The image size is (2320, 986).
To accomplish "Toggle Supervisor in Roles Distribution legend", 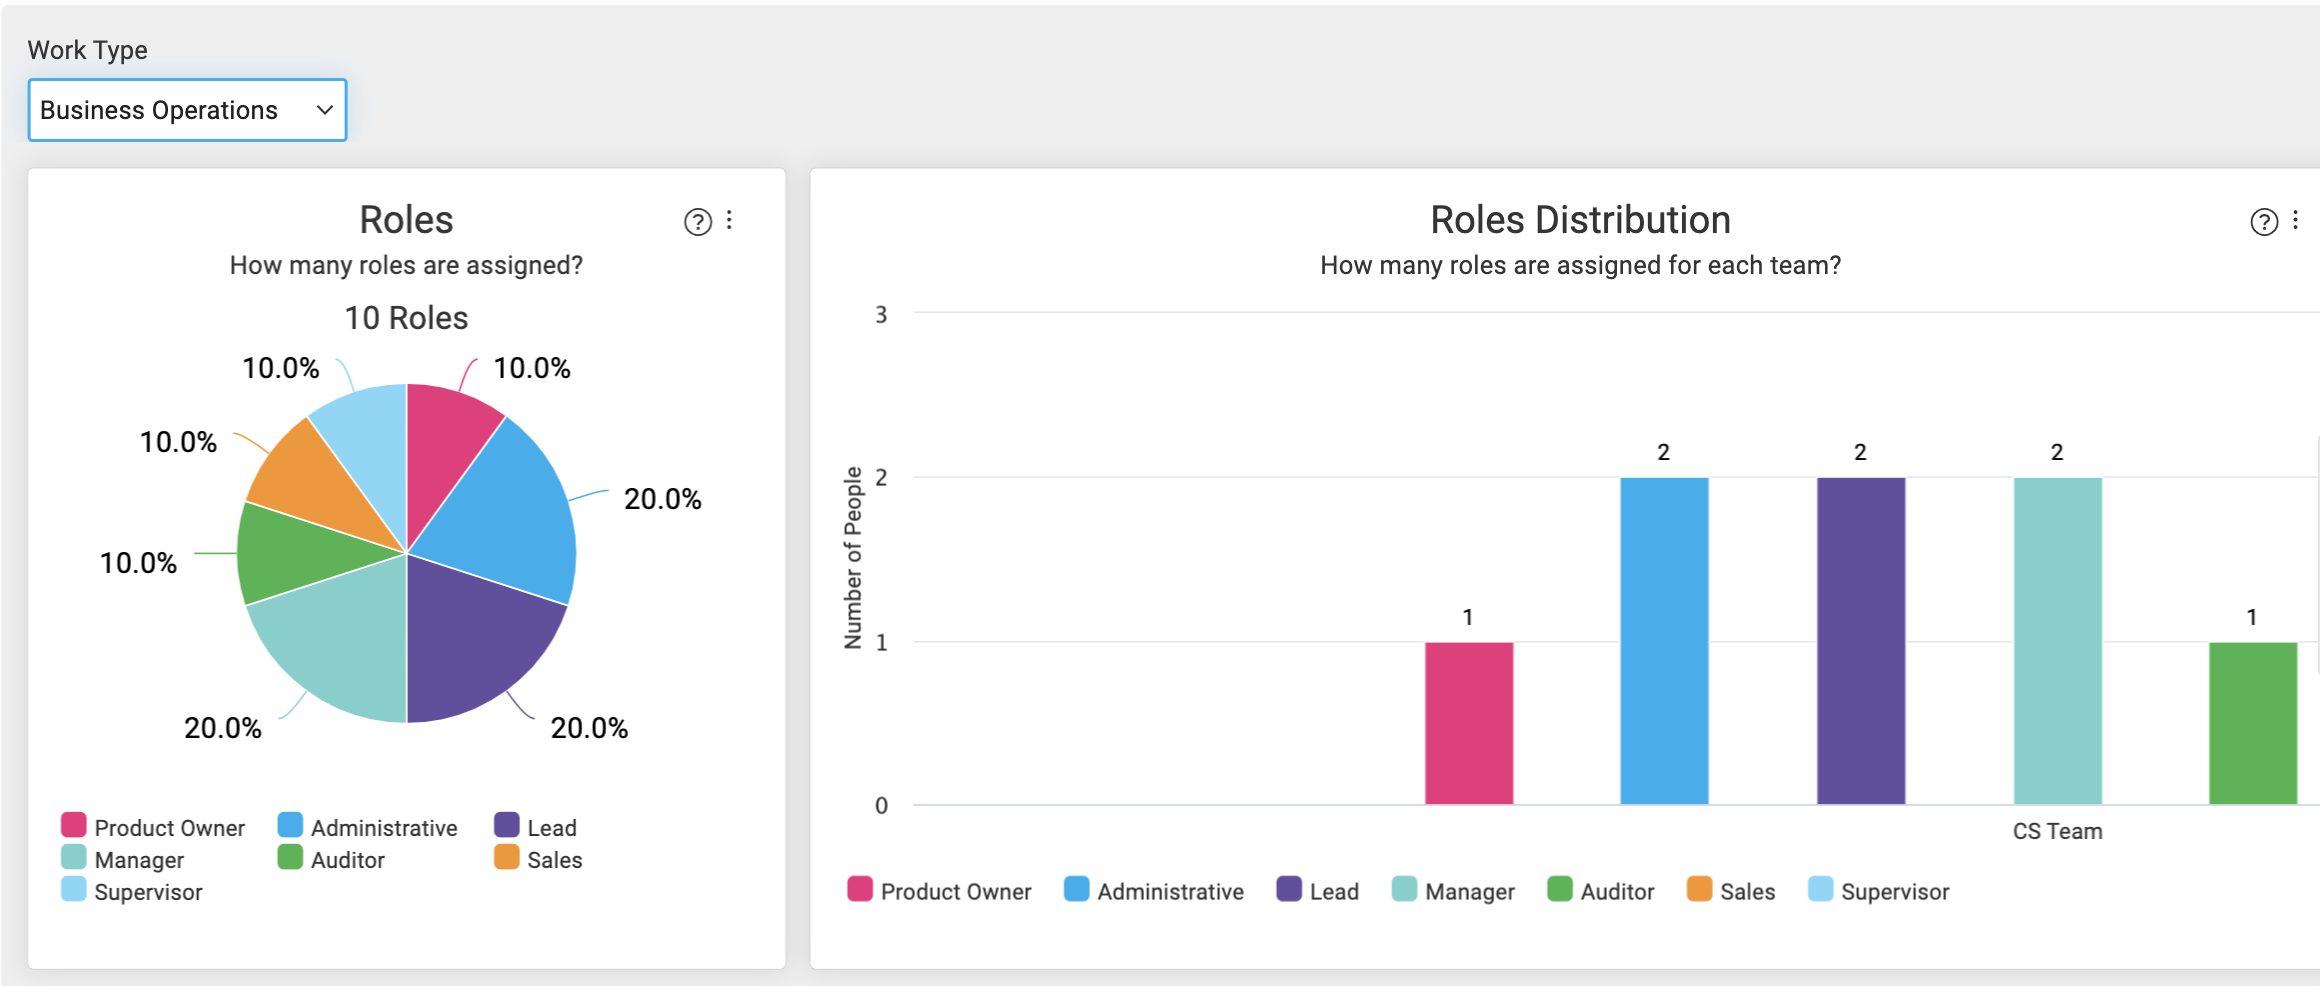I will coord(1879,891).
